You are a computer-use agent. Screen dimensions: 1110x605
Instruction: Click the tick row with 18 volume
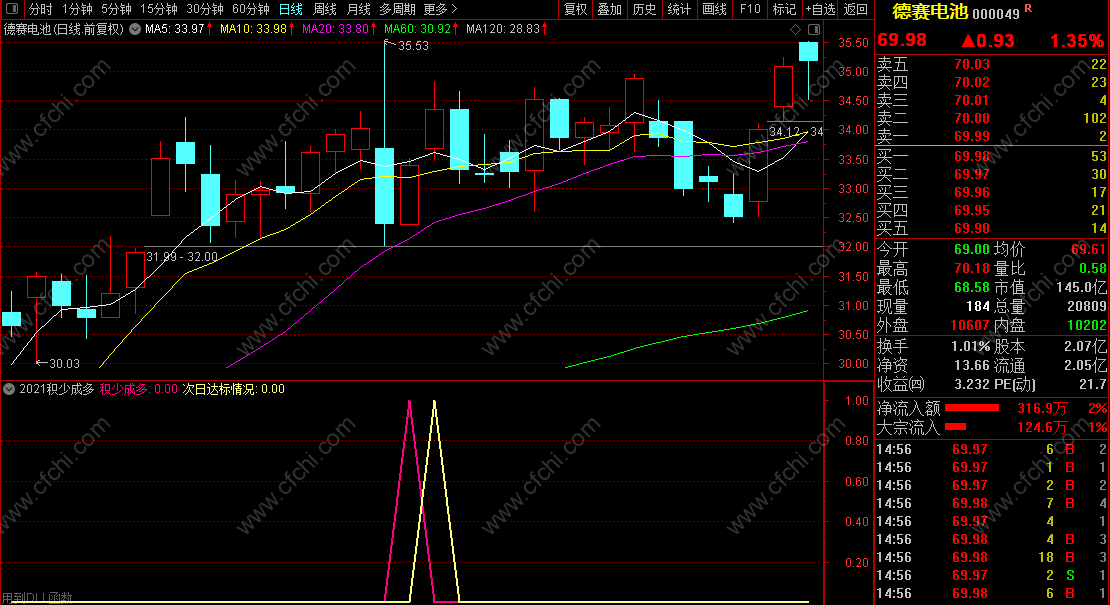[x=991, y=558]
